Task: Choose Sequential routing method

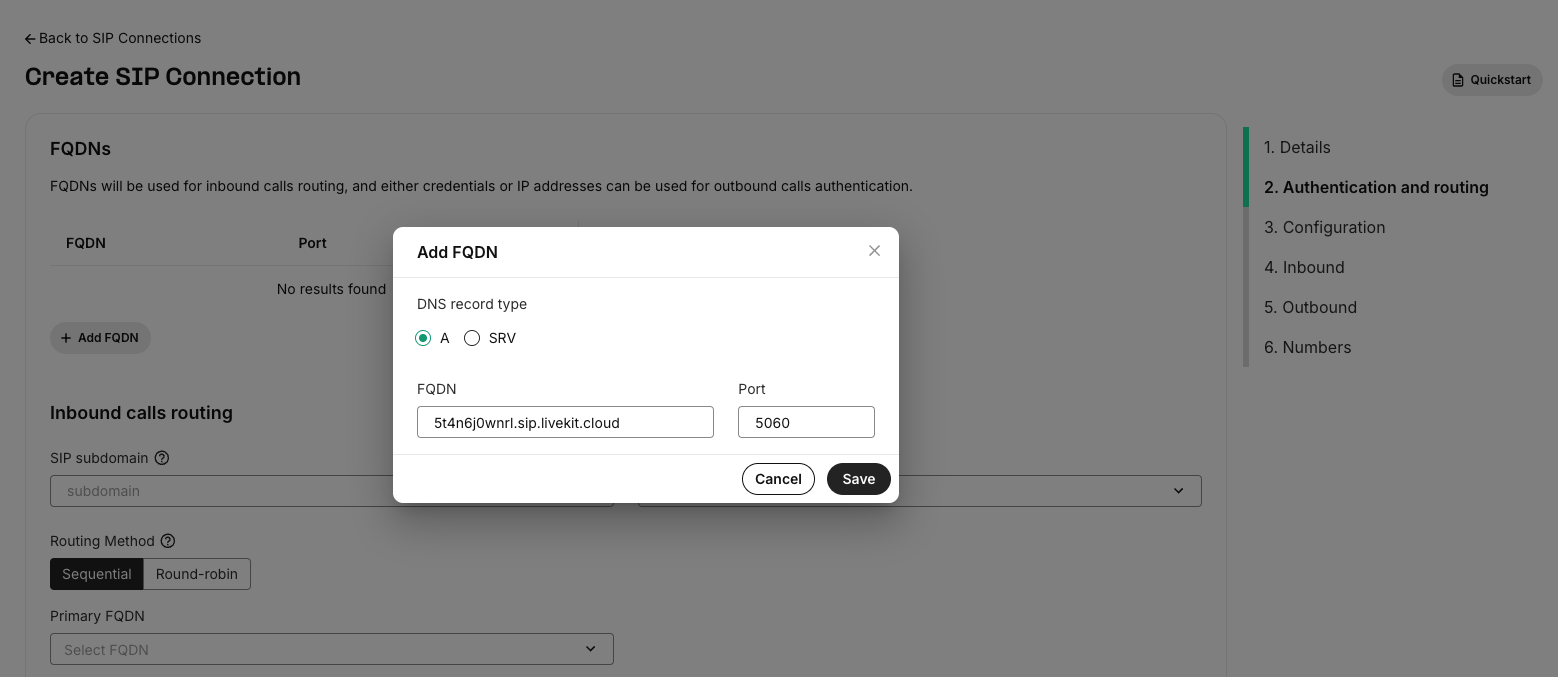Action: pos(96,574)
